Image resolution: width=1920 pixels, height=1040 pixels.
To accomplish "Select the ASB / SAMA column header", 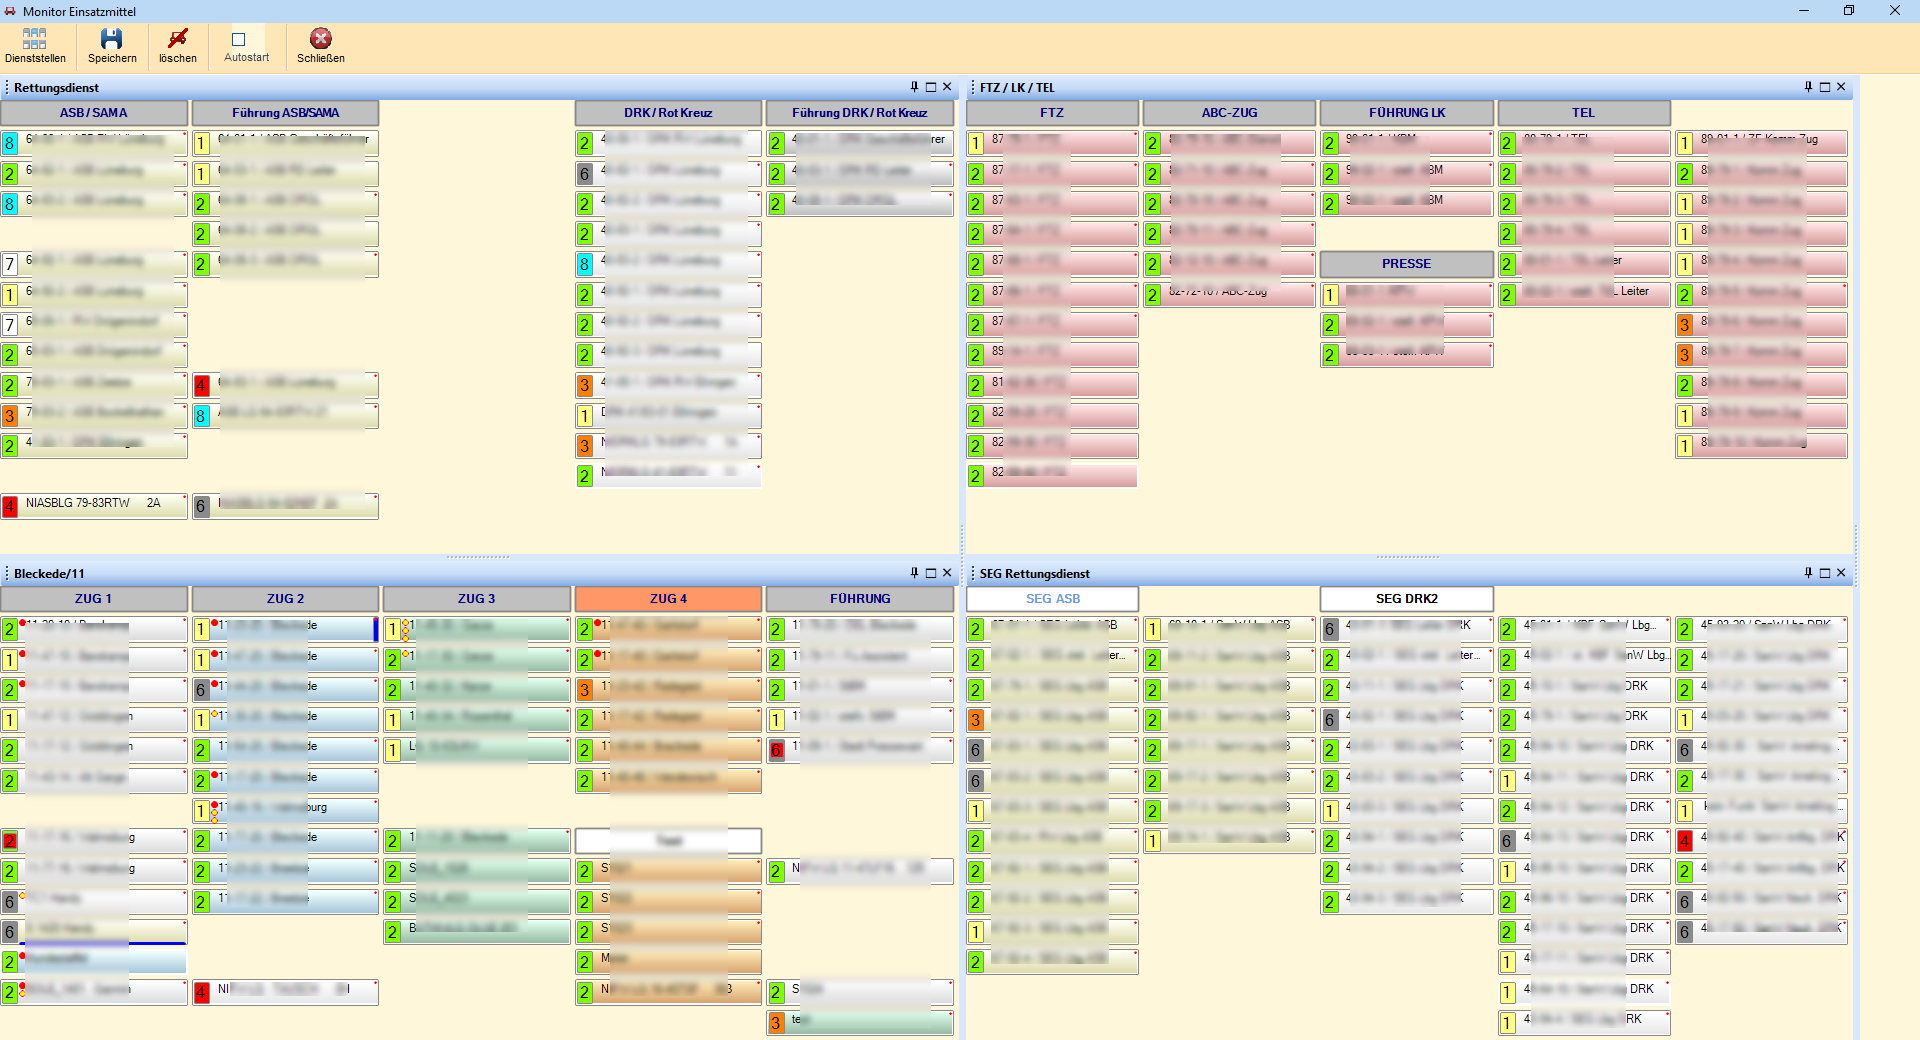I will (x=94, y=113).
